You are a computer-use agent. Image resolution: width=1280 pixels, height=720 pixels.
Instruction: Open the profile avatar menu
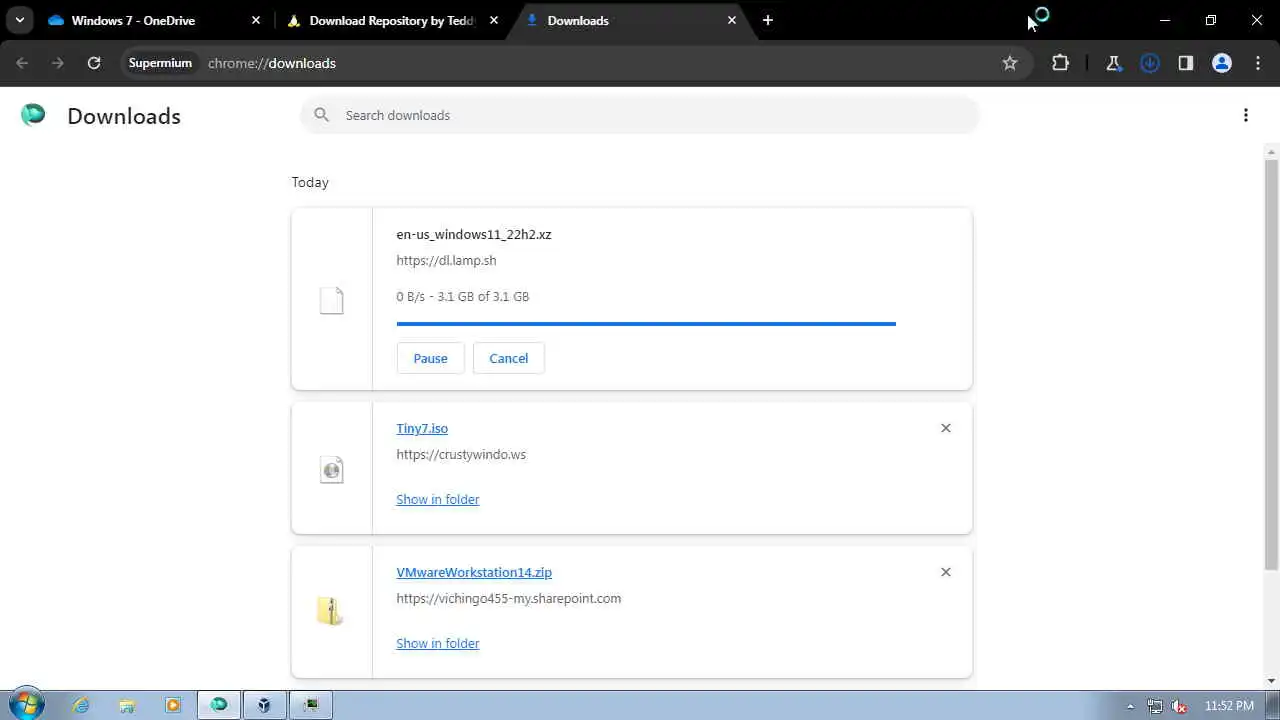1222,63
